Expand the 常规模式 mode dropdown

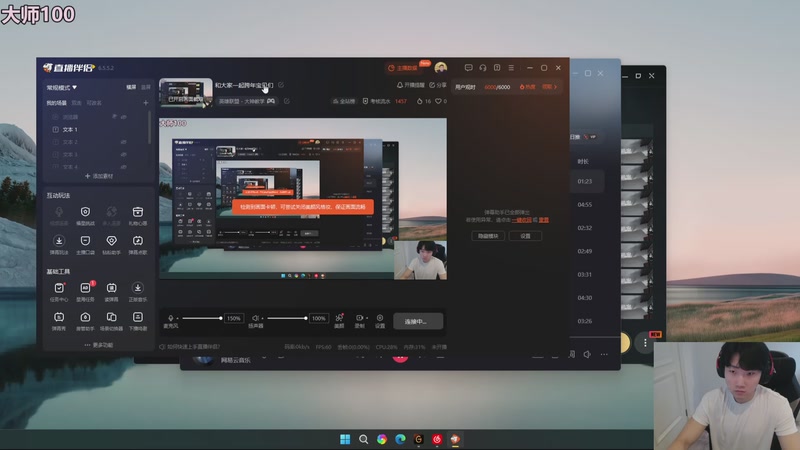pos(62,88)
